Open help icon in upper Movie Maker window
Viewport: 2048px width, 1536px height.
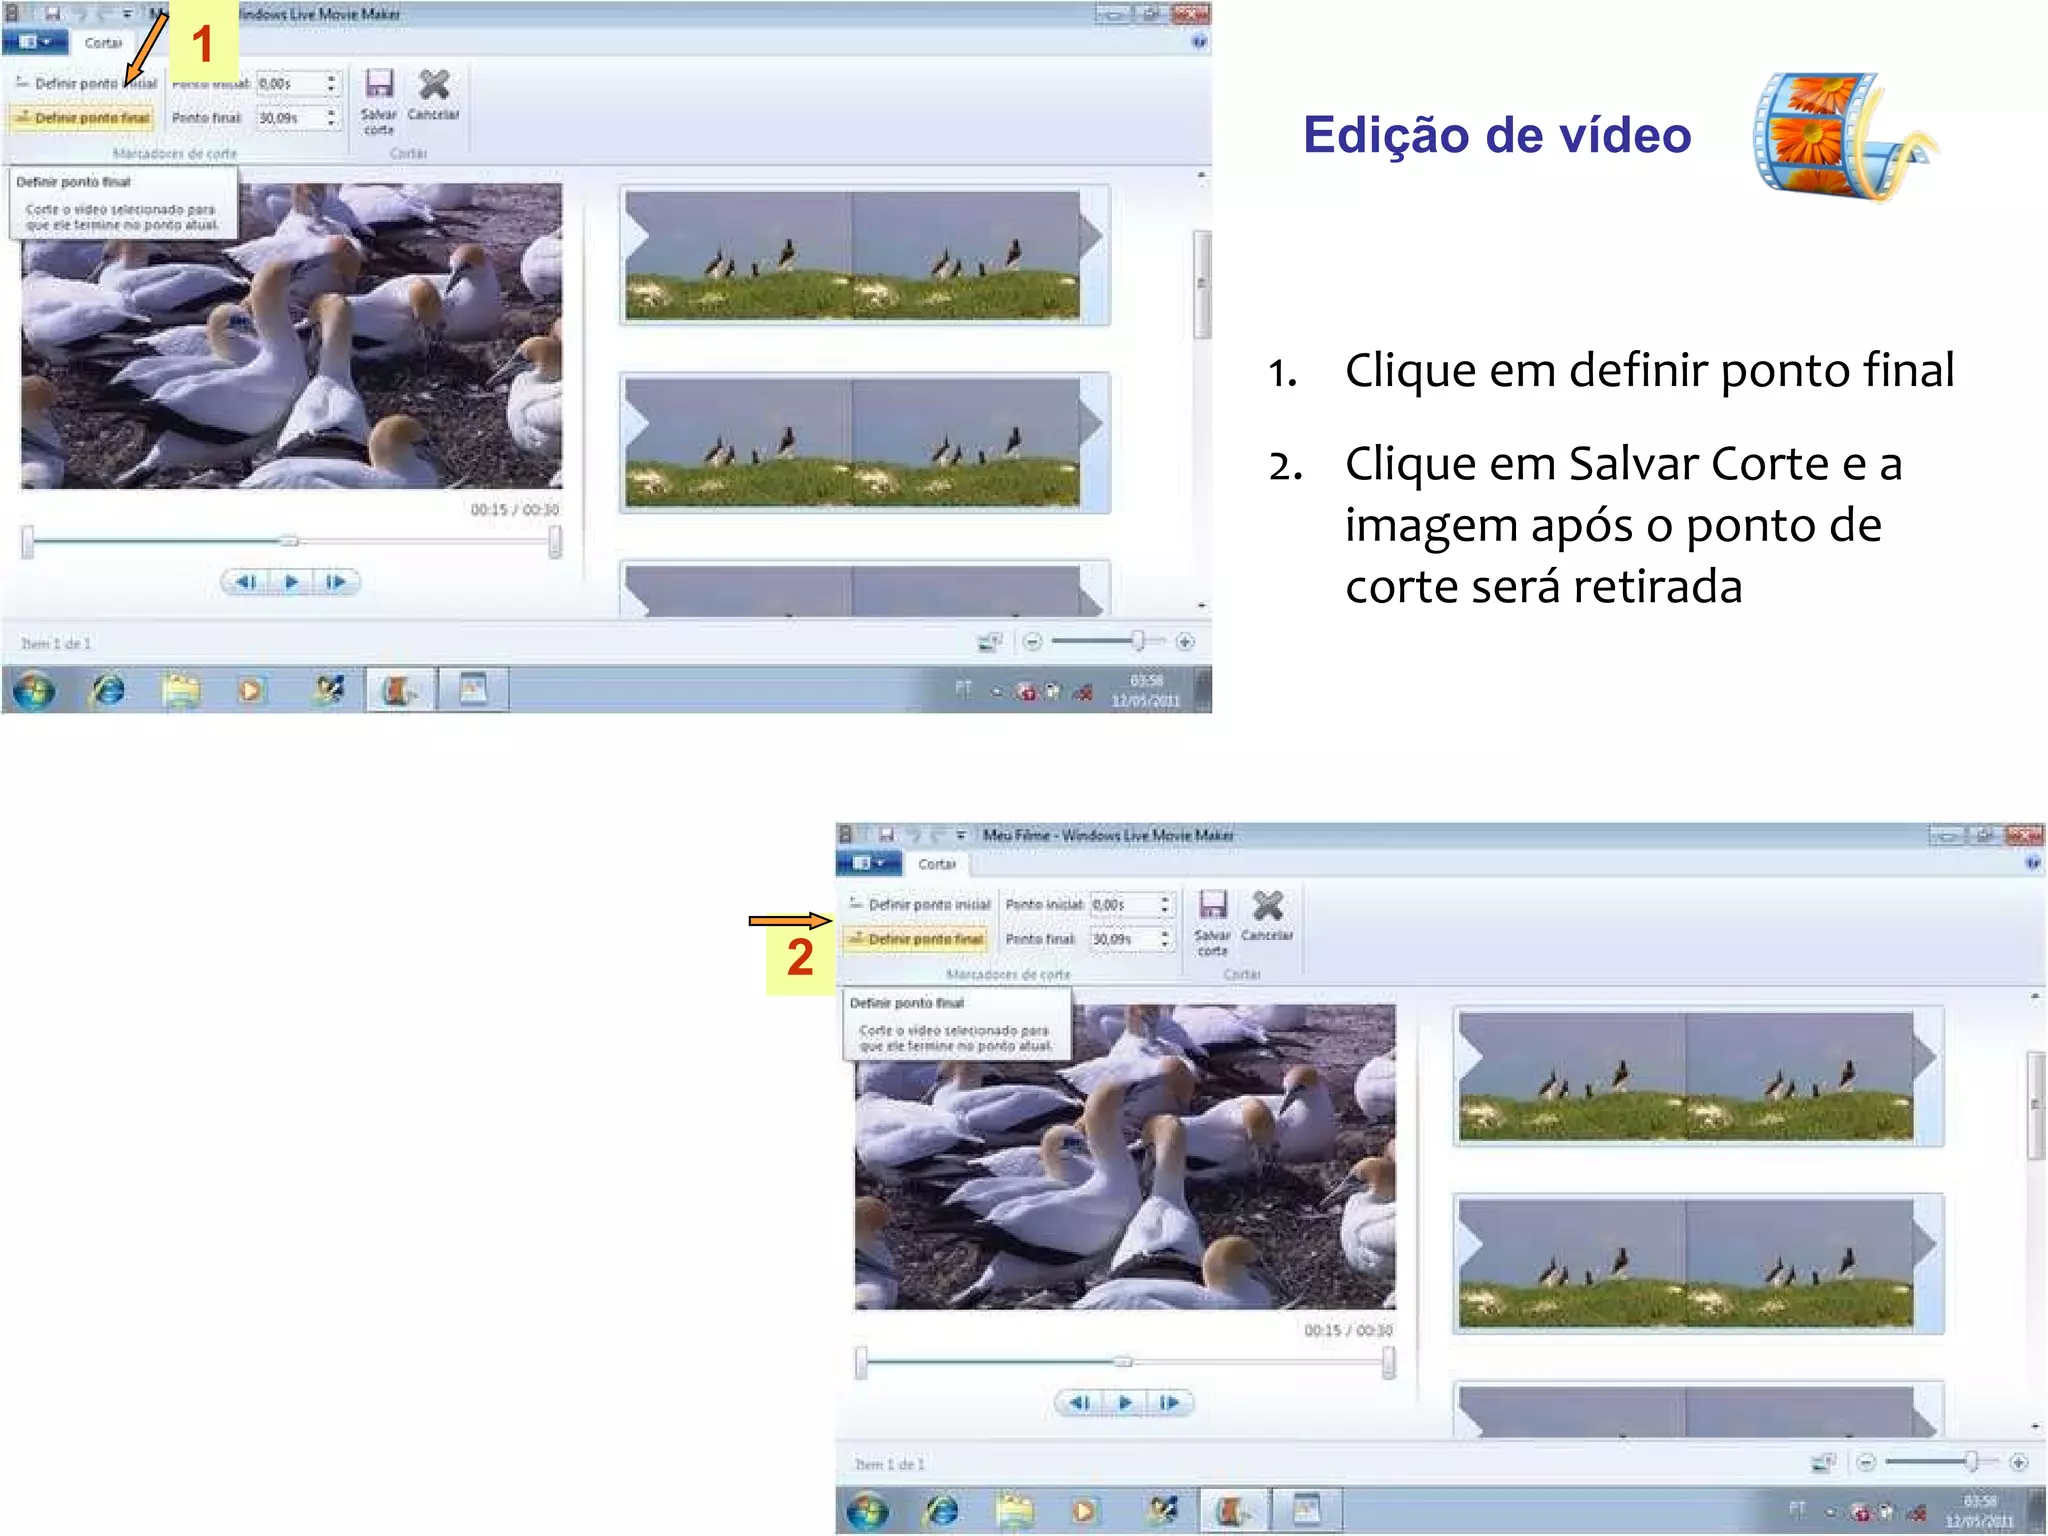(x=1199, y=42)
